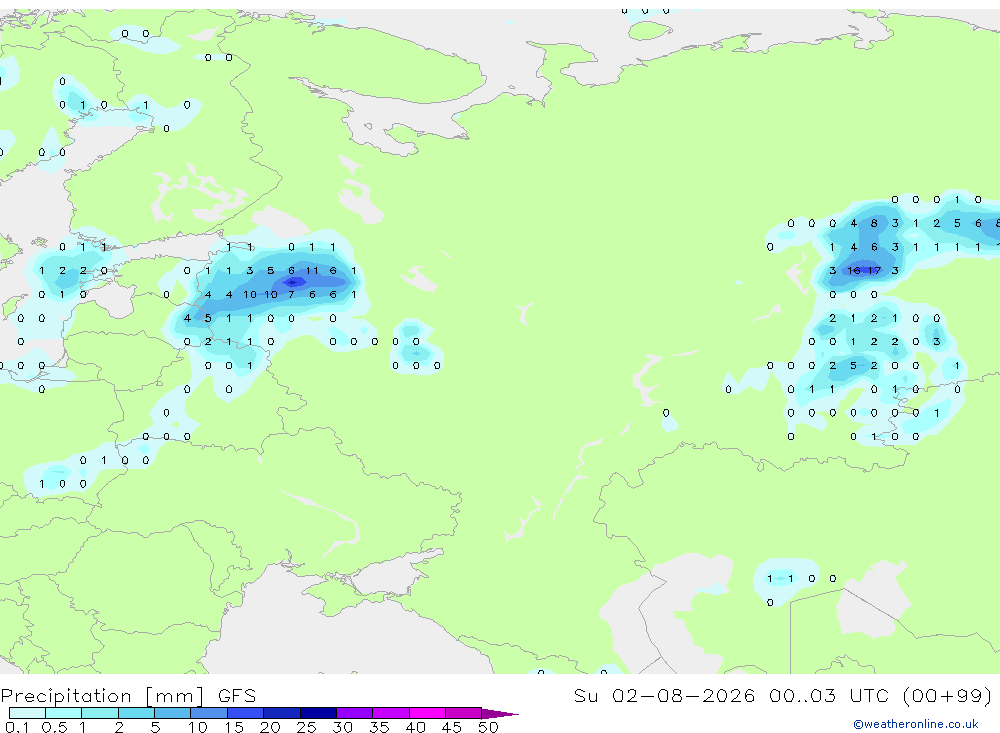Click the '16' precipitation value on the map
Image resolution: width=1000 pixels, height=733 pixels.
(853, 270)
